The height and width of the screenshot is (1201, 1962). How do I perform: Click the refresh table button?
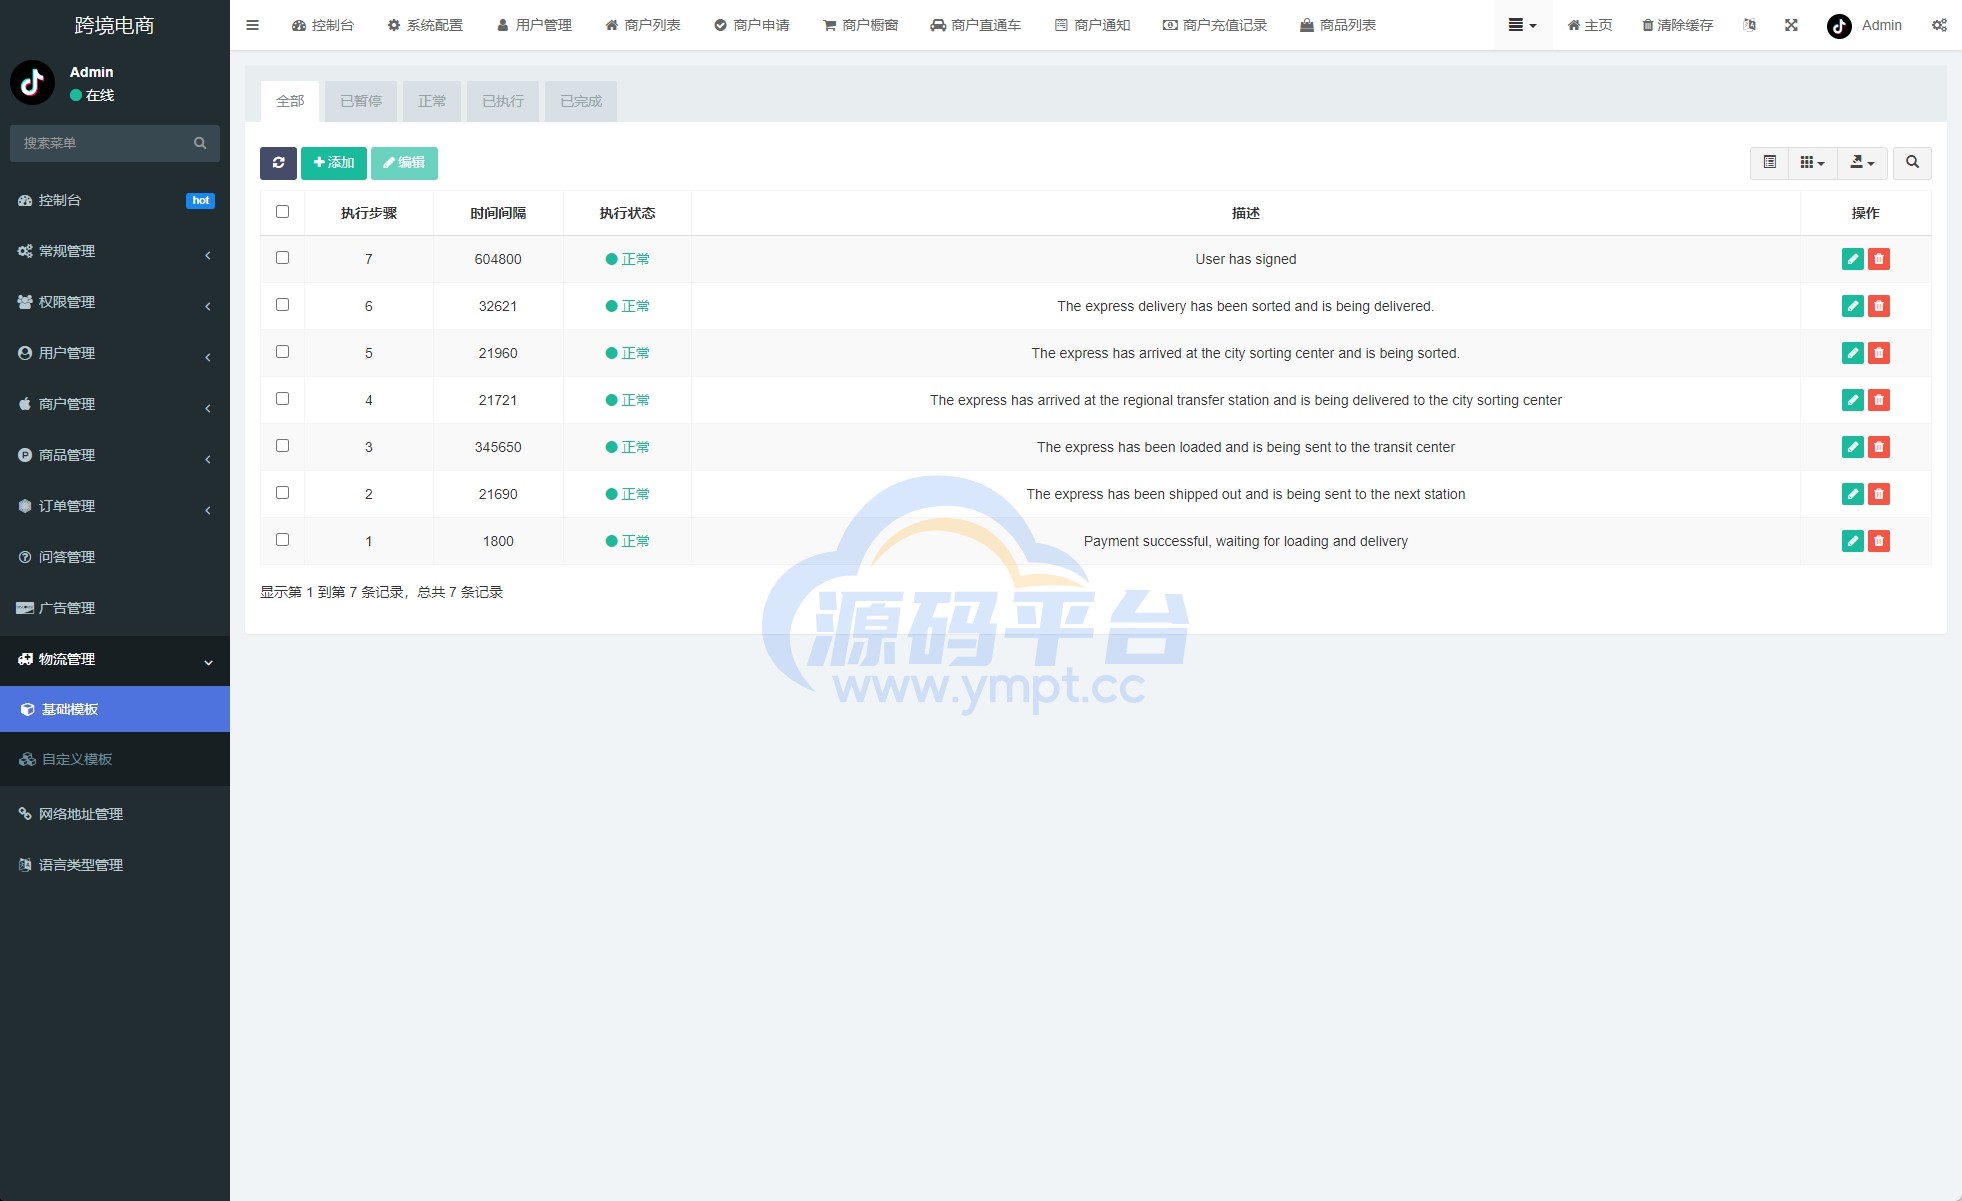(x=278, y=163)
